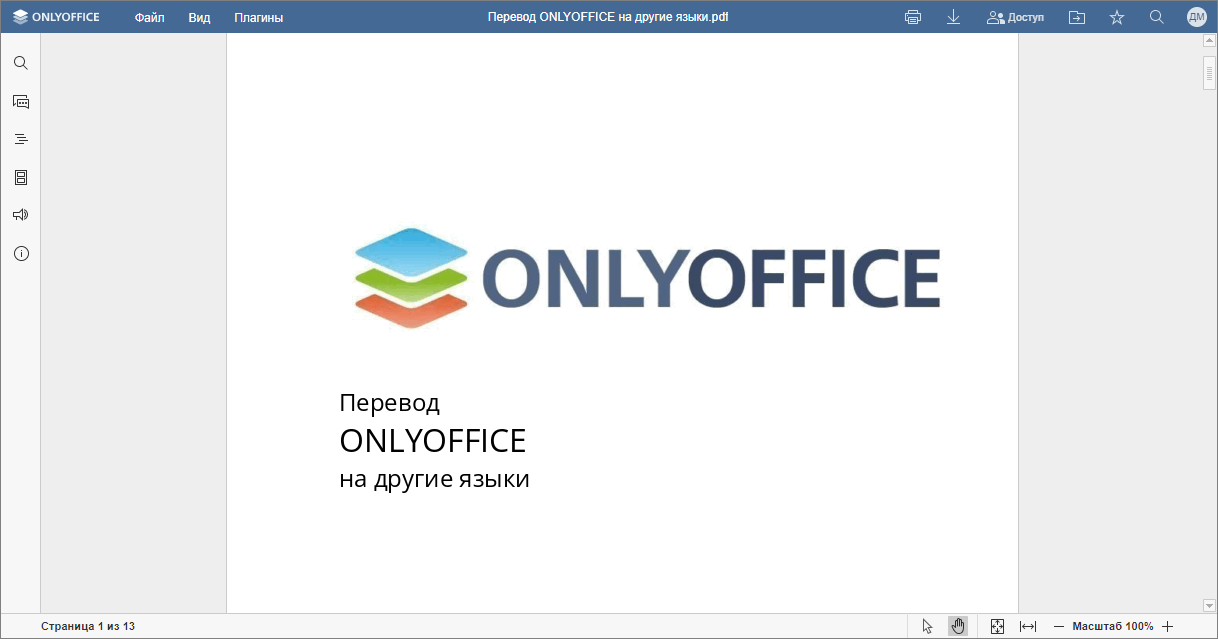Zoom in with plus button
The image size is (1218, 639).
click(1167, 626)
